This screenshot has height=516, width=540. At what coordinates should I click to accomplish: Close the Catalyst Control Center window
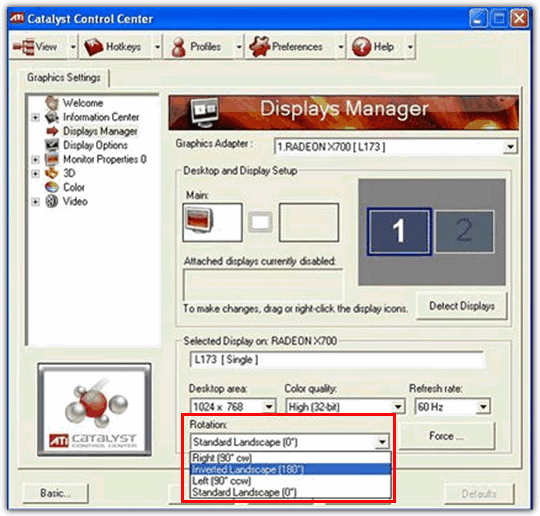pyautogui.click(x=519, y=19)
